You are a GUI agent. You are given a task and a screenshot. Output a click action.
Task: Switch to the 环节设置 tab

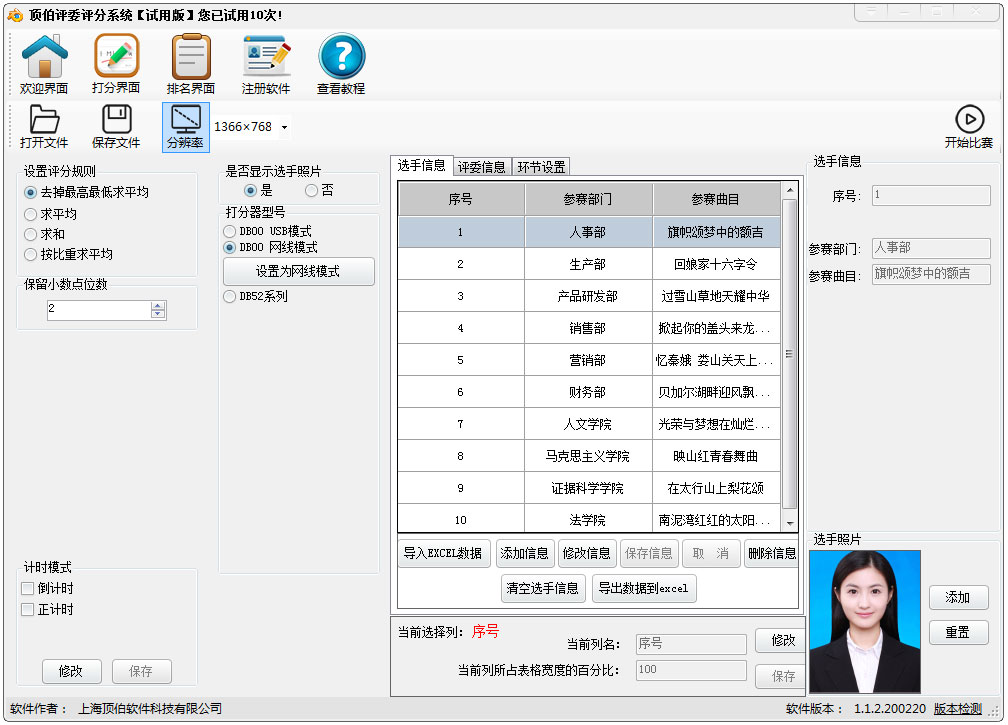(x=541, y=167)
